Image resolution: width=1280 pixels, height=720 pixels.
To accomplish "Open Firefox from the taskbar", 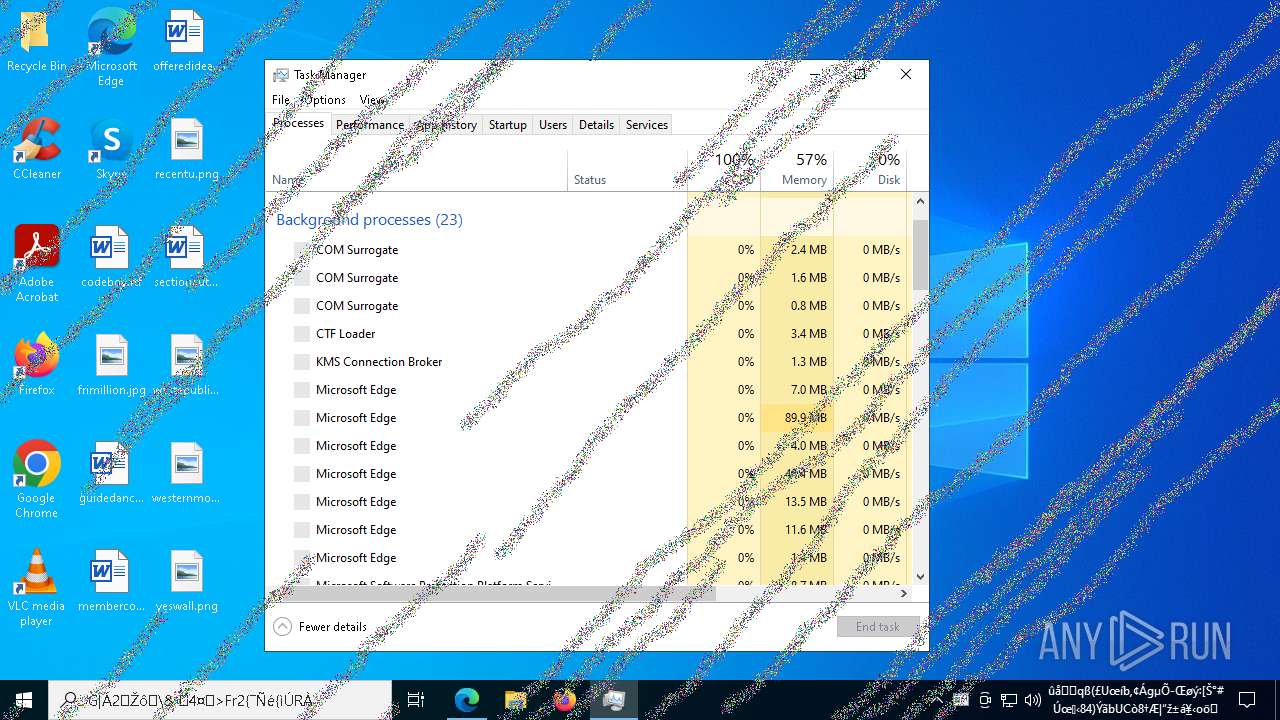I will [564, 700].
